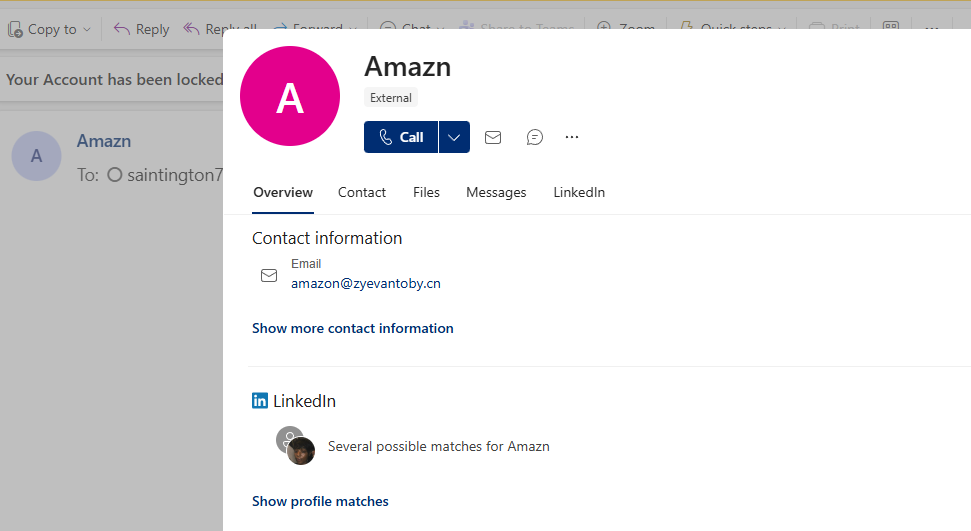Screen dimensions: 971x531
Task: Show more contact information
Action: (x=353, y=328)
